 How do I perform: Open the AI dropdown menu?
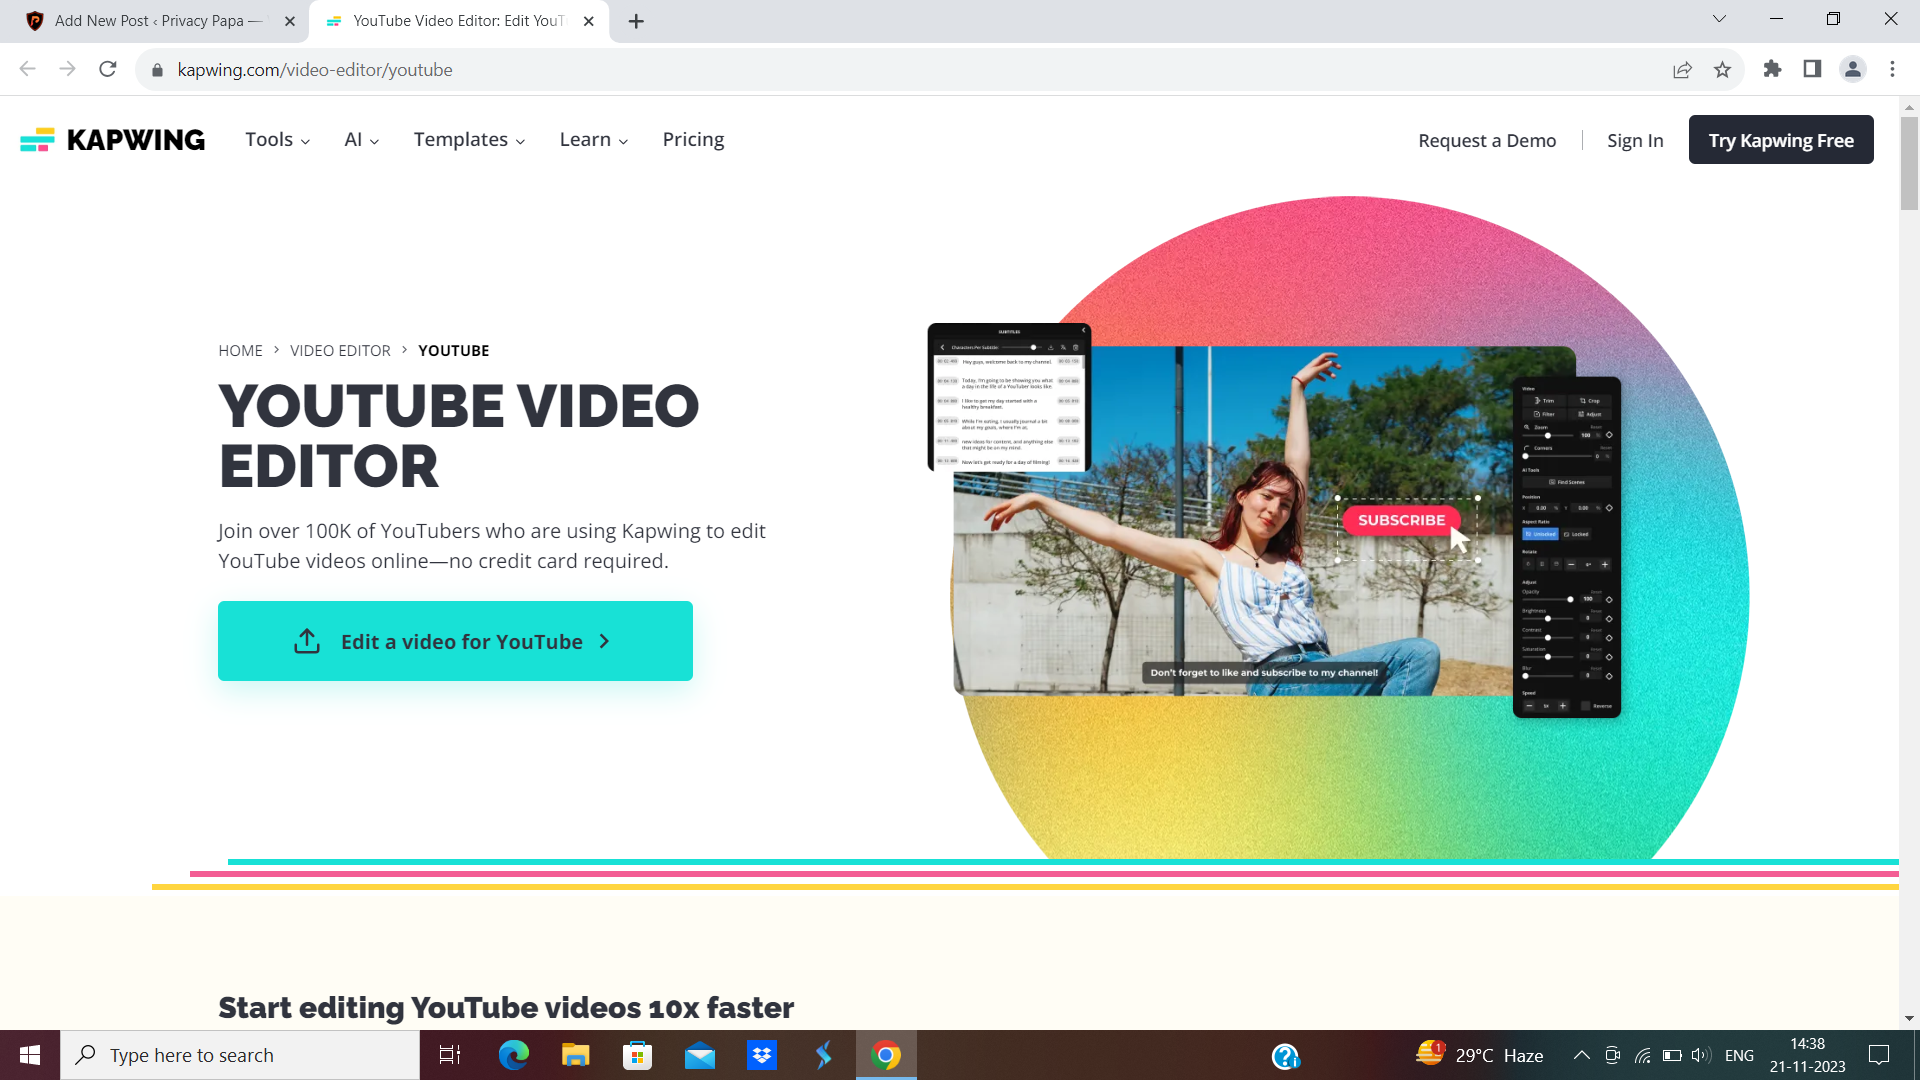361,140
